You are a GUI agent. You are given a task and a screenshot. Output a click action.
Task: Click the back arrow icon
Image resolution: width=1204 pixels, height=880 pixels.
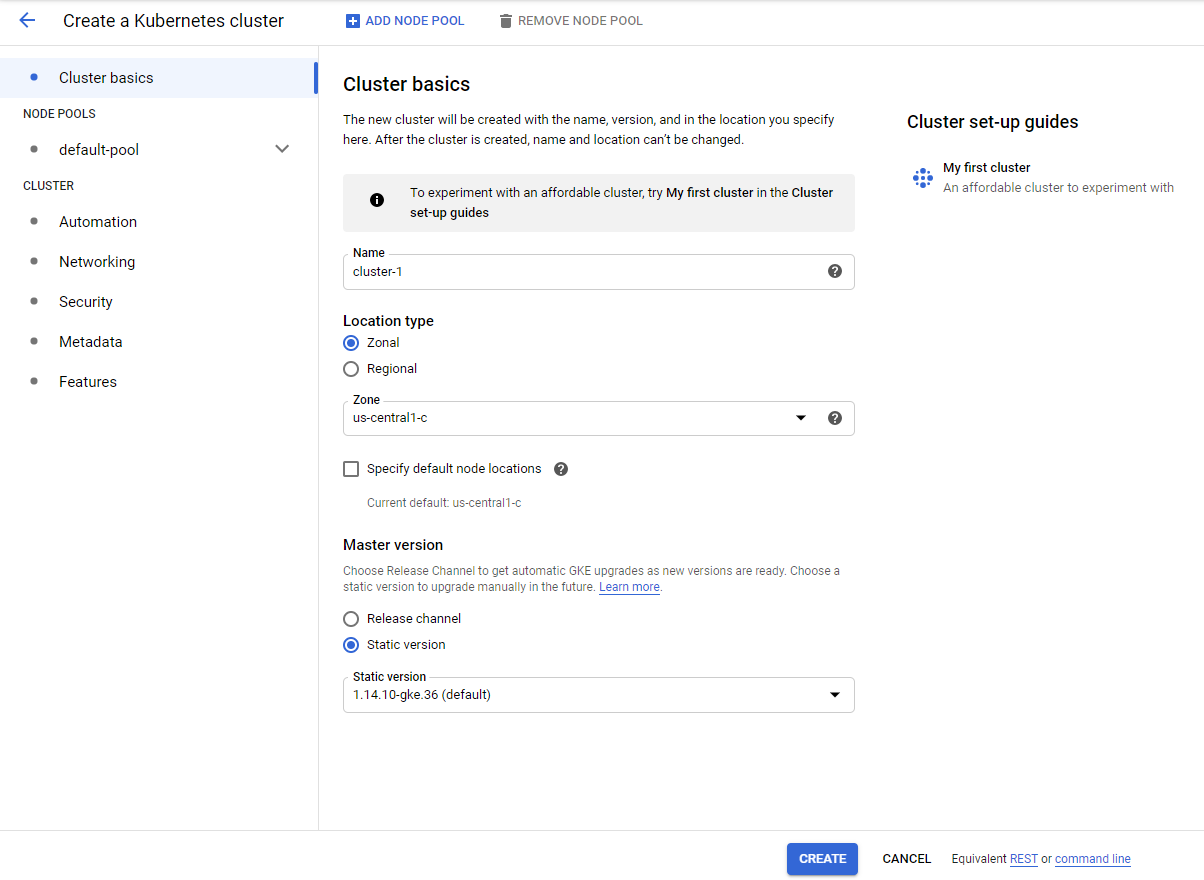[27, 20]
